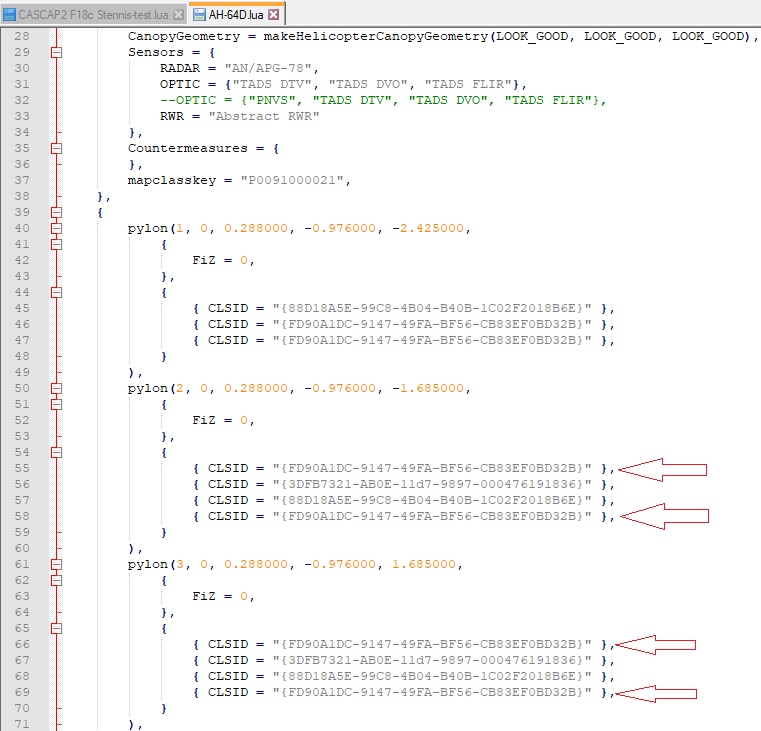This screenshot has height=731, width=761.
Task: Click the CLSID FD90A1DC string on line 55
Action: 432,468
